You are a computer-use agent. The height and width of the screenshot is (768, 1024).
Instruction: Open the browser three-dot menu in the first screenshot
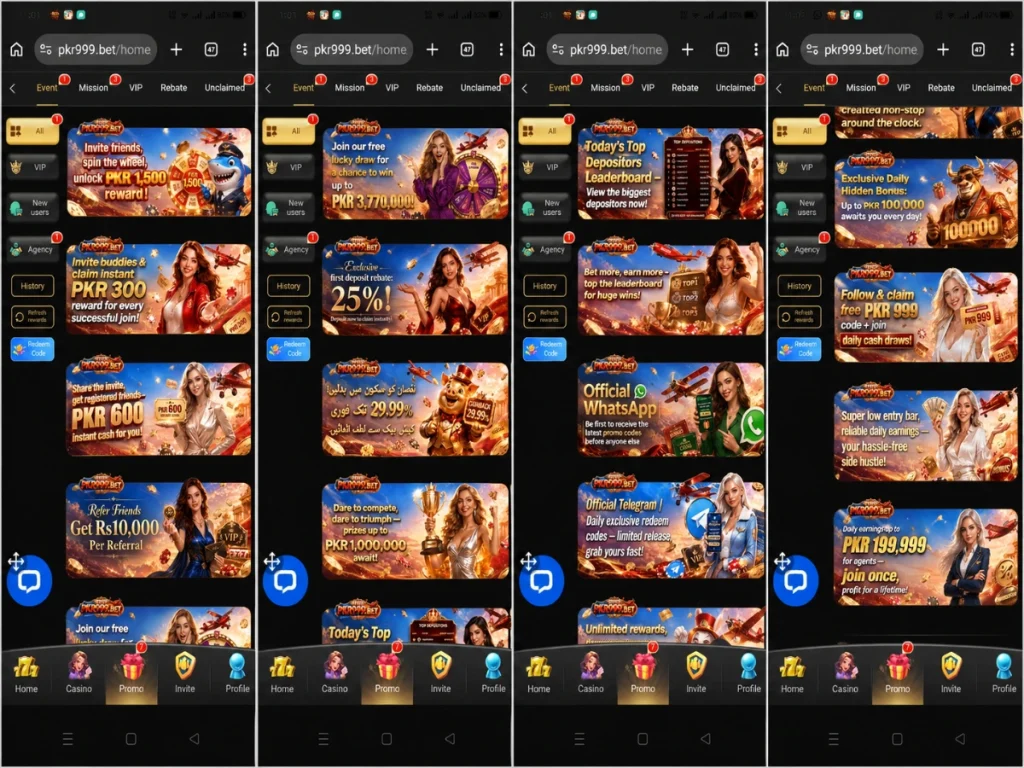[x=244, y=50]
